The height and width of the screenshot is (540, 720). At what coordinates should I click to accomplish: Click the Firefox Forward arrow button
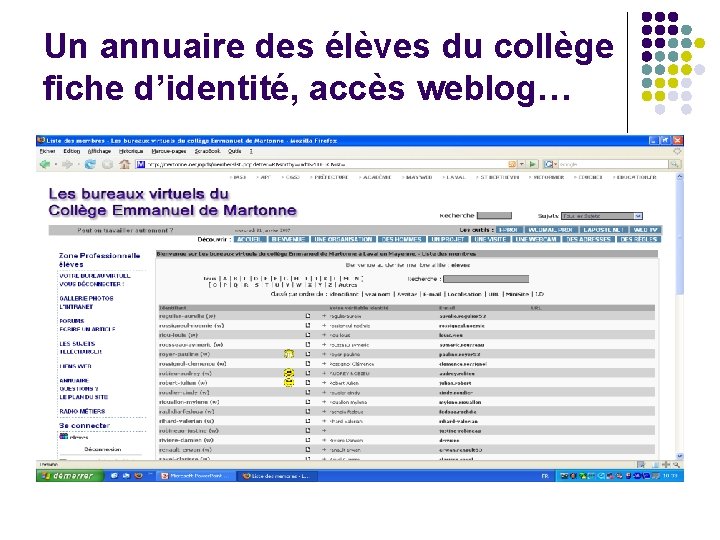[x=67, y=164]
